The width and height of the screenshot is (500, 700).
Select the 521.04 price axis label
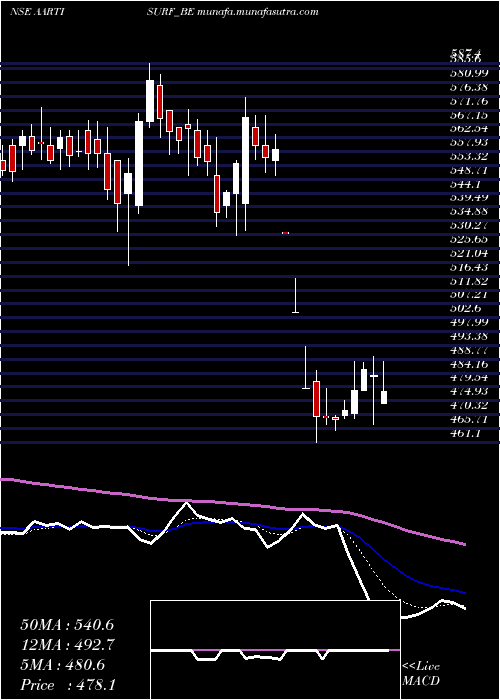point(471,253)
